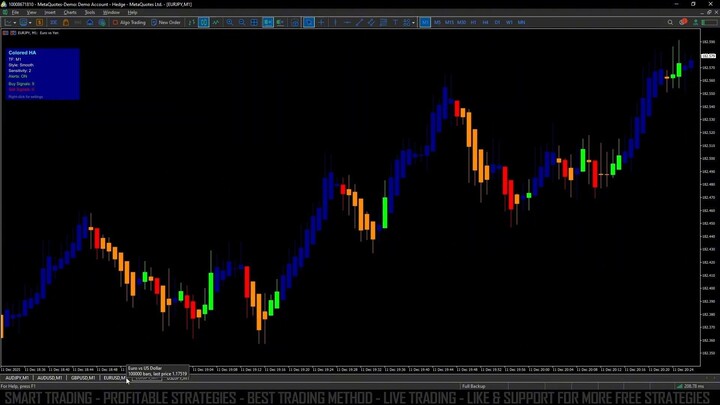The width and height of the screenshot is (720, 405).
Task: Zoom out on the chart
Action: click(x=242, y=22)
